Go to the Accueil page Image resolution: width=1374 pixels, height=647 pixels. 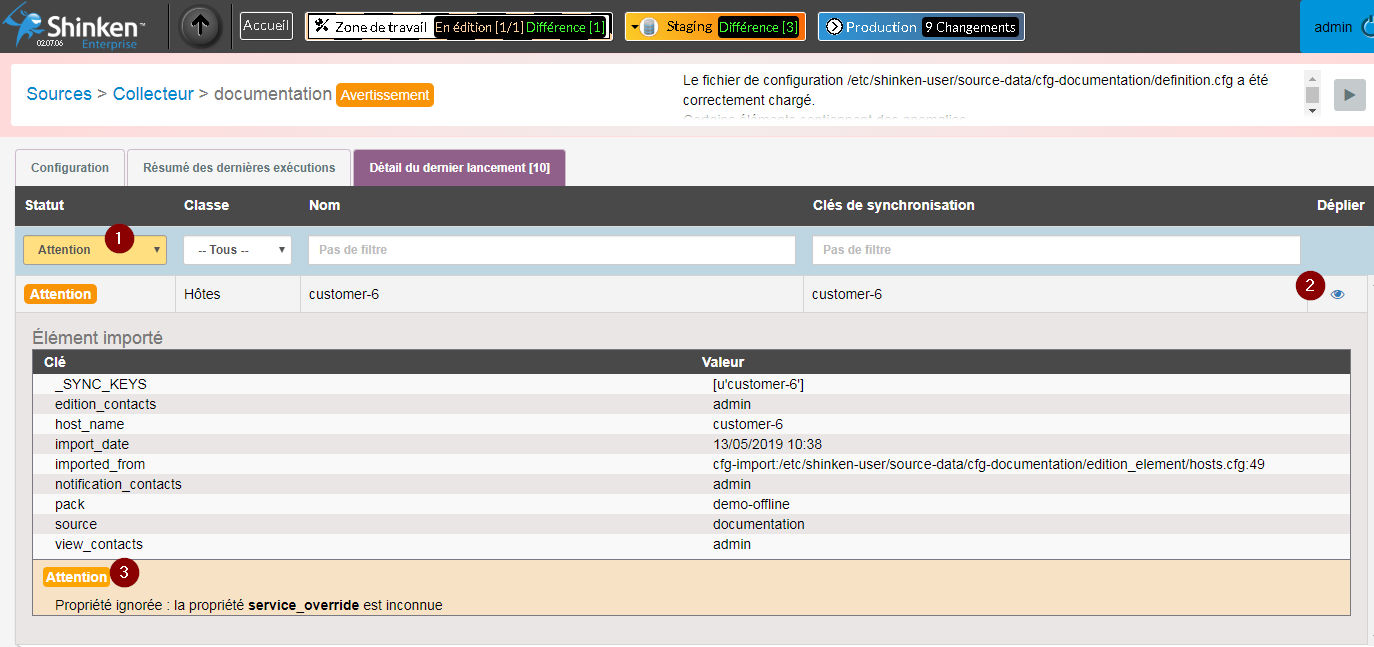(x=266, y=26)
